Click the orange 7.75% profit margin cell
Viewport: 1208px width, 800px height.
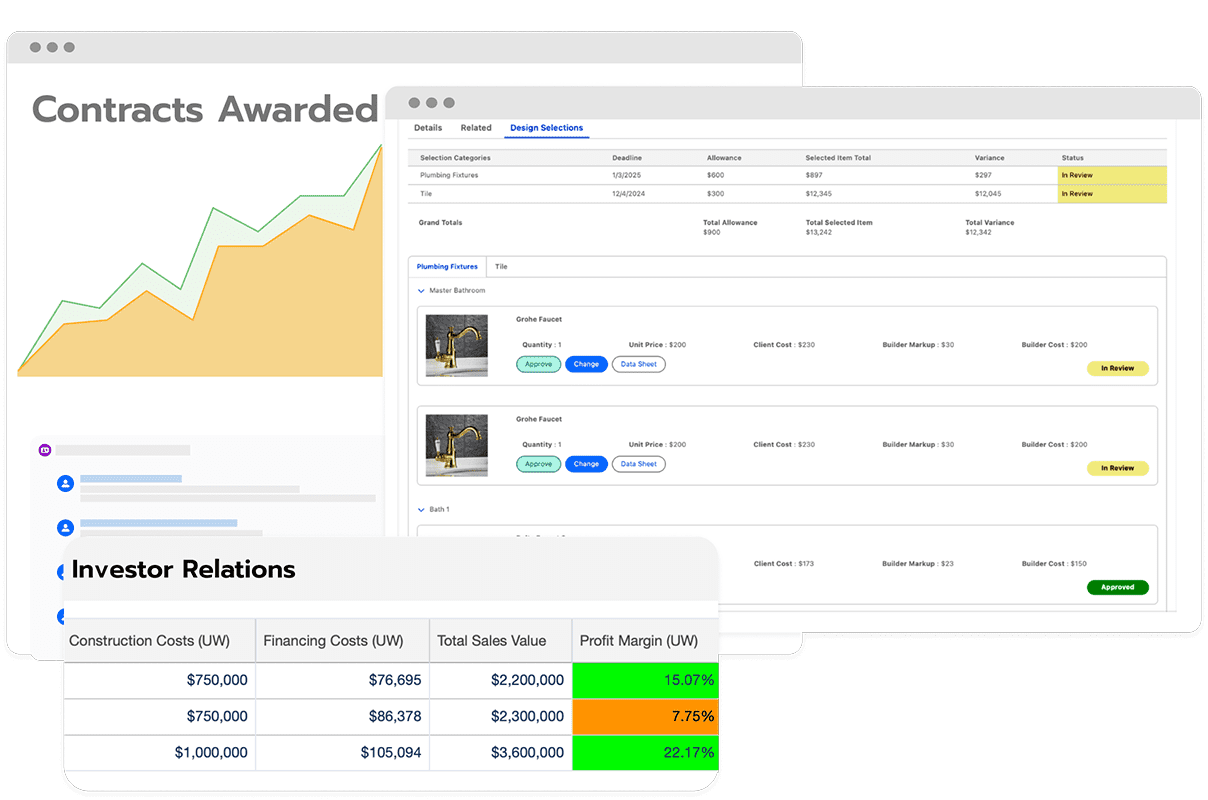[x=645, y=716]
